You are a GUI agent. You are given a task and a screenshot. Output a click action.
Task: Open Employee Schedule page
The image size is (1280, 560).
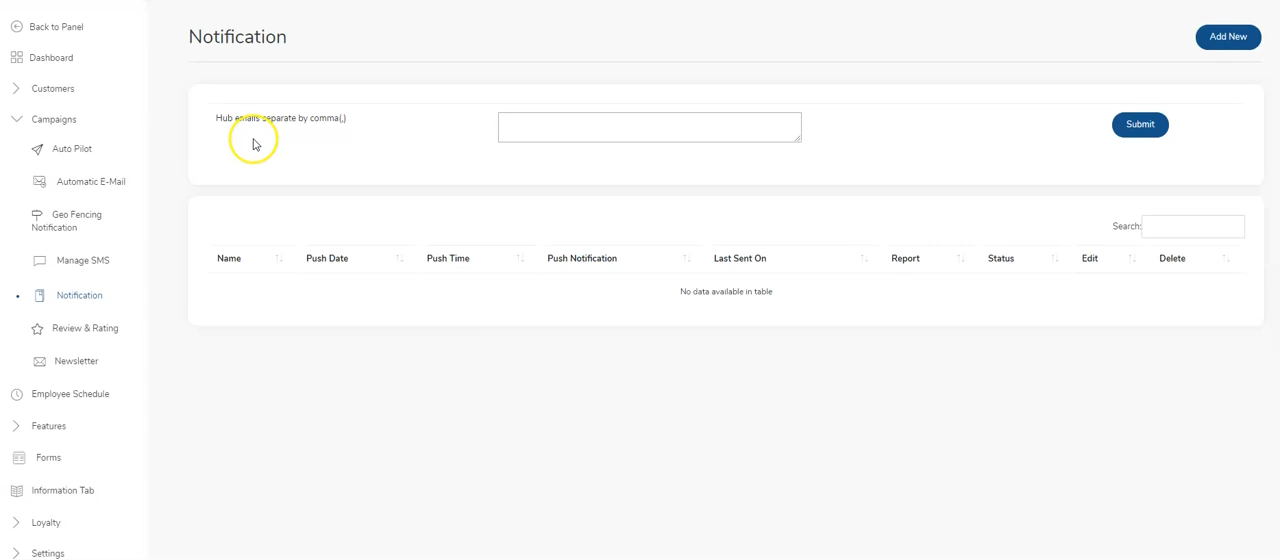[x=70, y=394]
